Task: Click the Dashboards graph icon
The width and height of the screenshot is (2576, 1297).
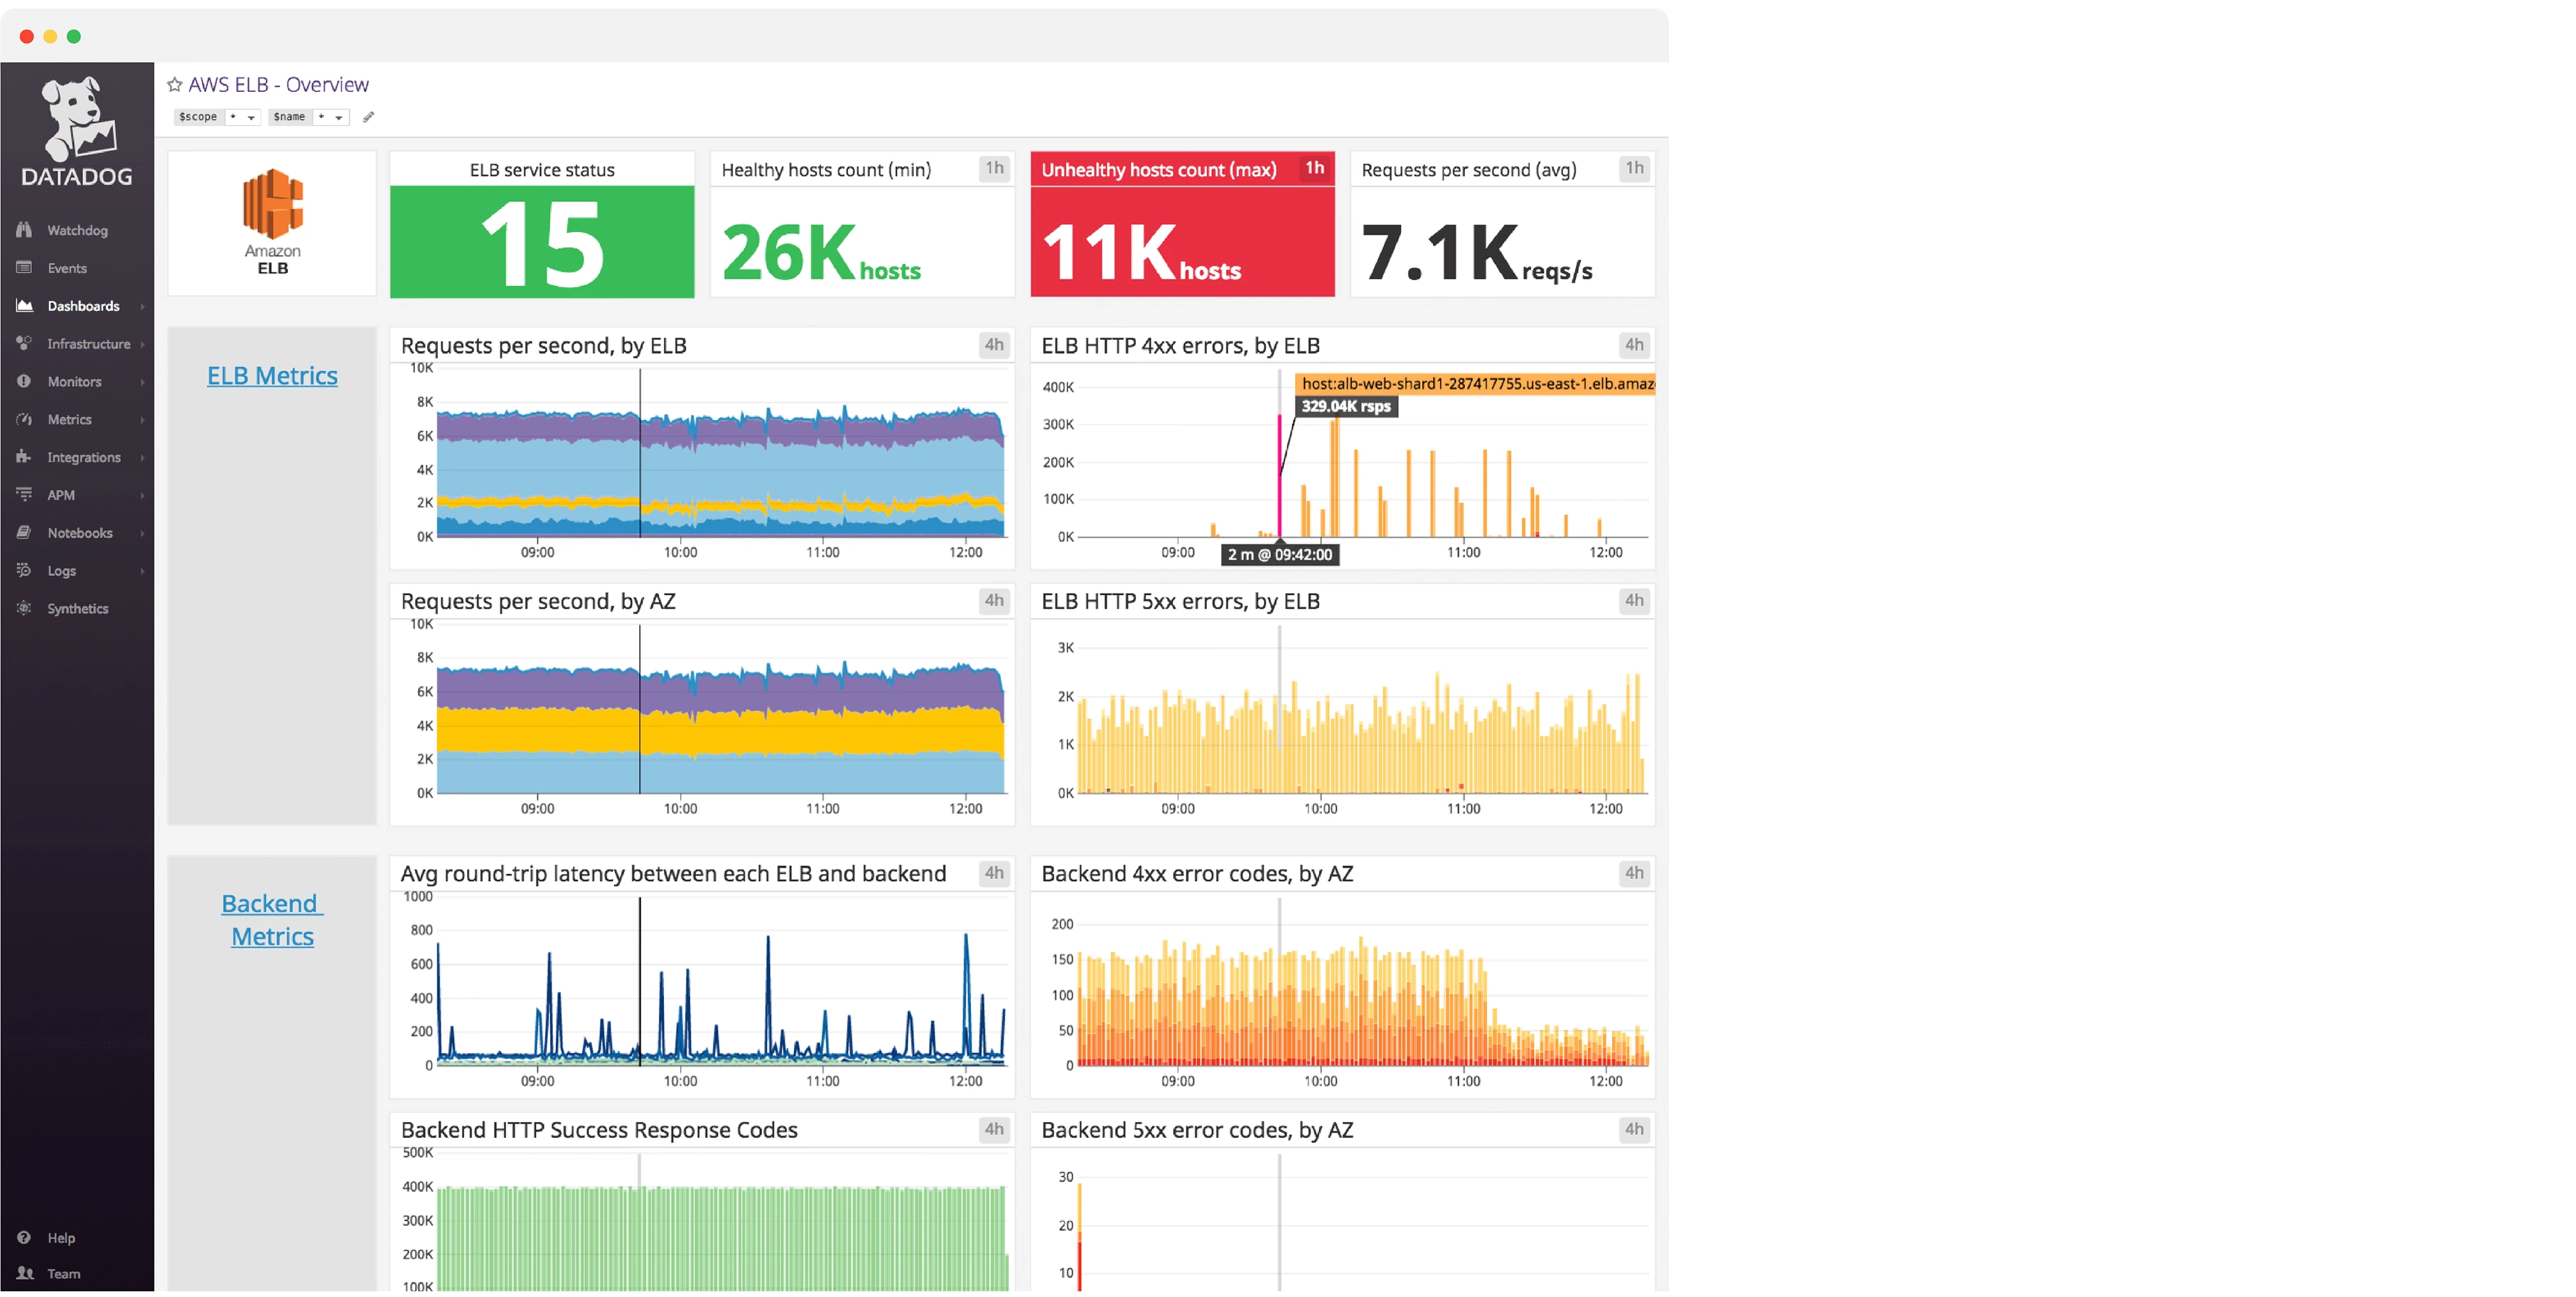Action: (x=24, y=305)
